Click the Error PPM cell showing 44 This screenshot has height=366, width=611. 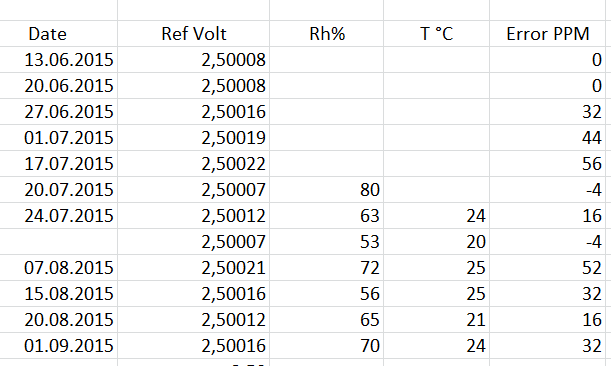pos(547,138)
